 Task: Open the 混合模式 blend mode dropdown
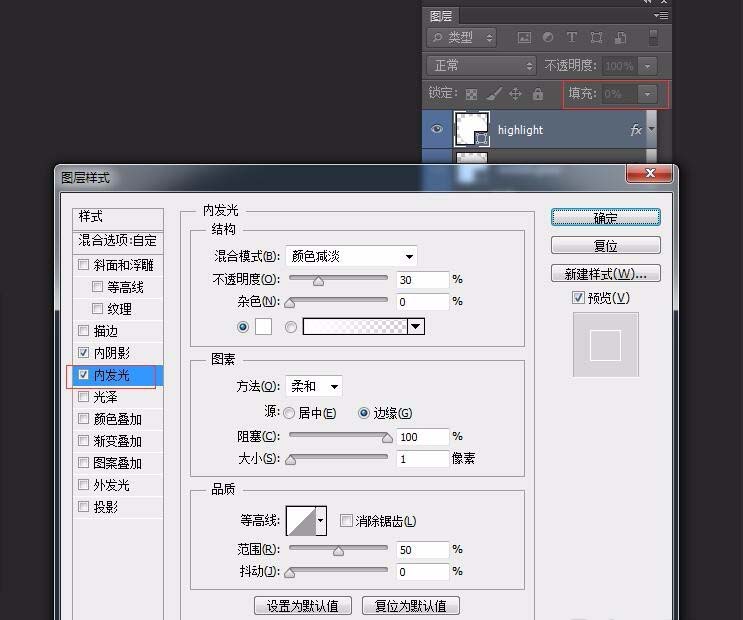(351, 256)
